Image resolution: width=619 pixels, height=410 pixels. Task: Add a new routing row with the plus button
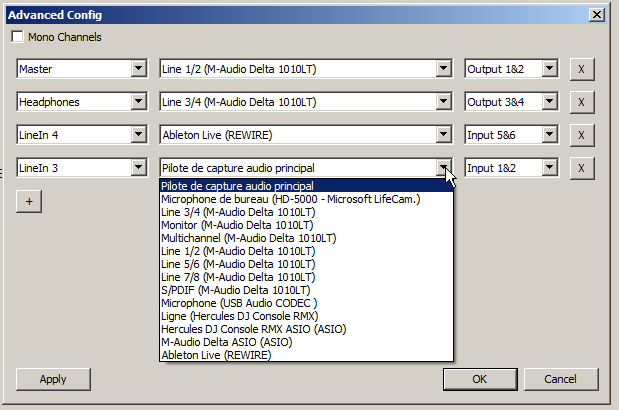[29, 201]
